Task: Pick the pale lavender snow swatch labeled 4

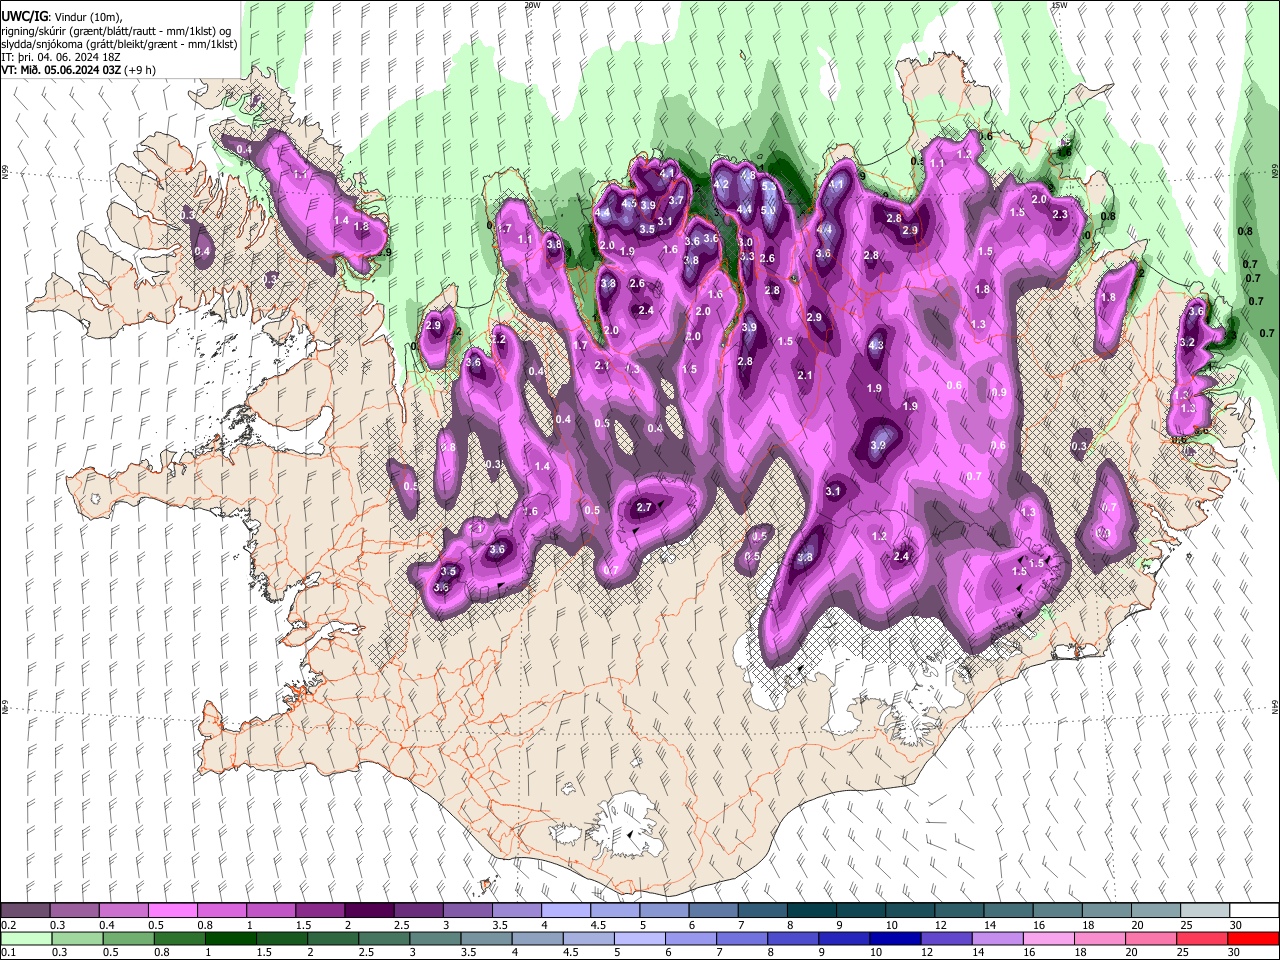Action: tap(565, 910)
